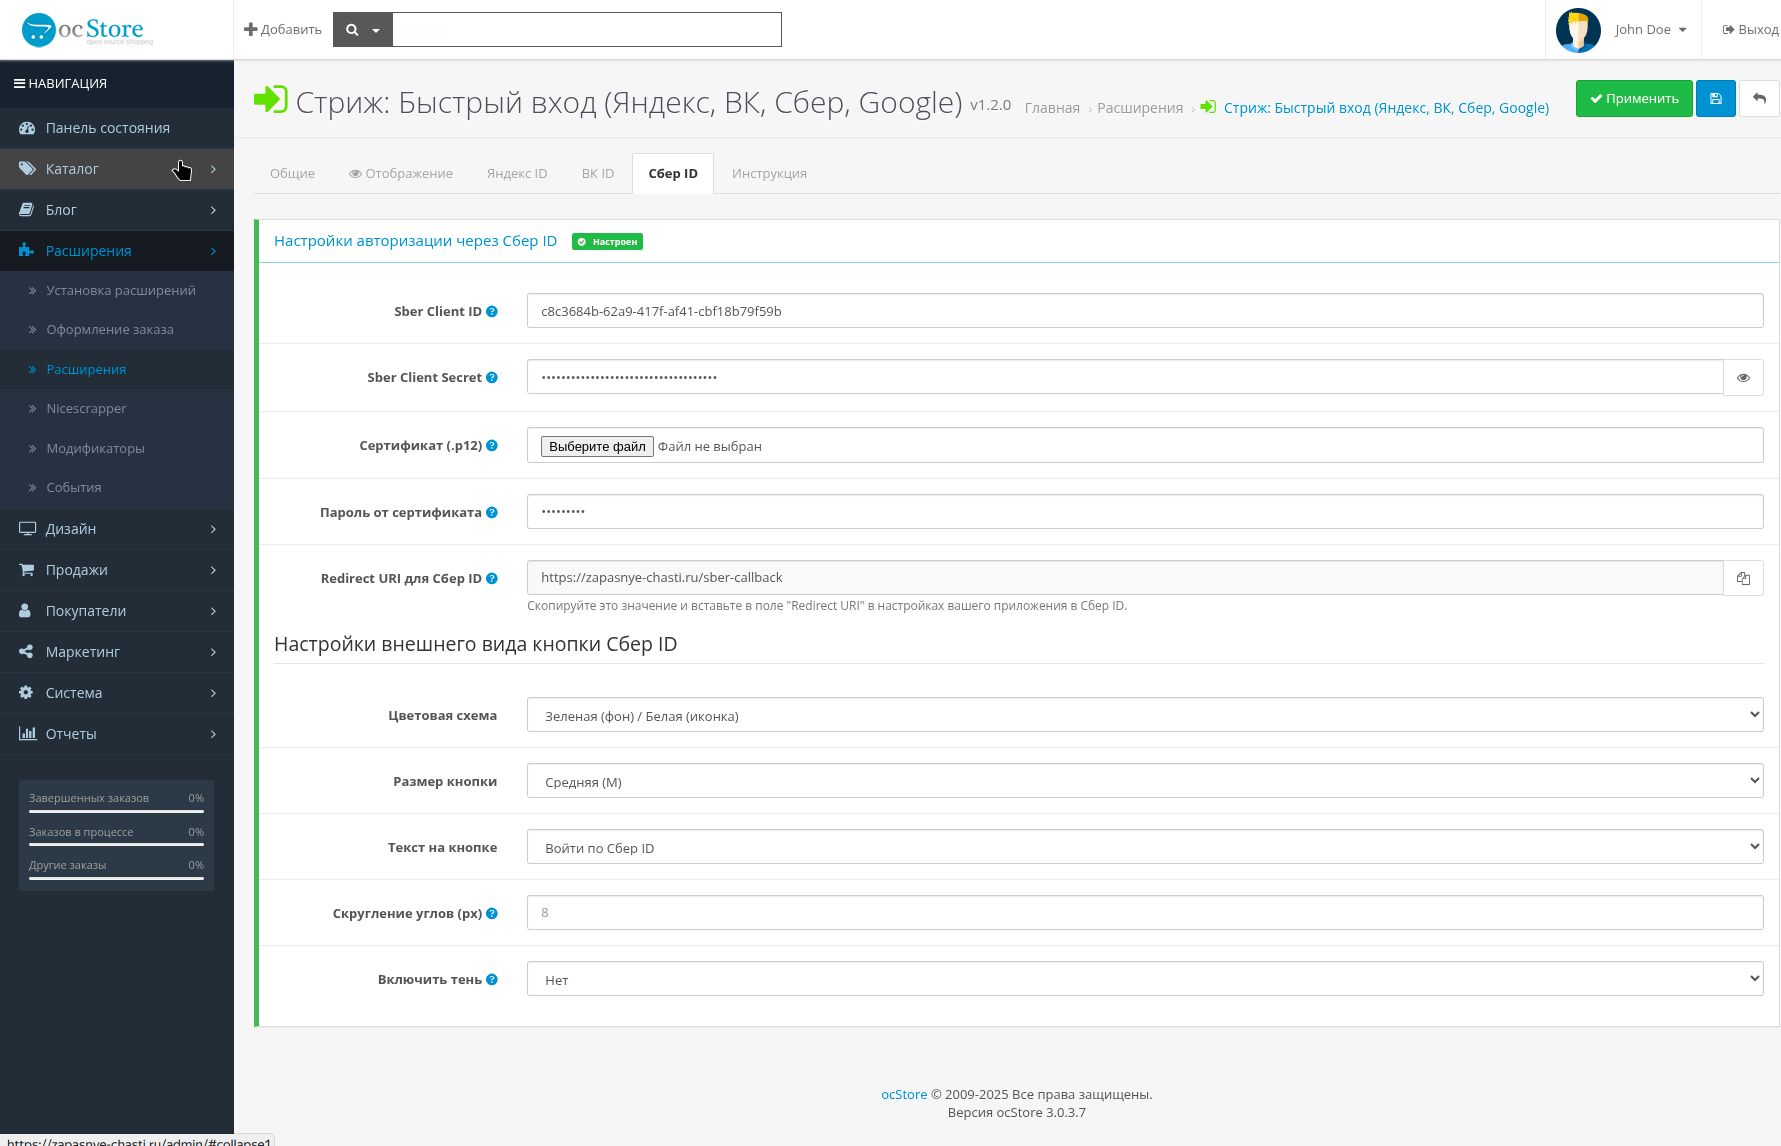
Task: Click the Заказов в процессе progress bar
Action: [116, 845]
